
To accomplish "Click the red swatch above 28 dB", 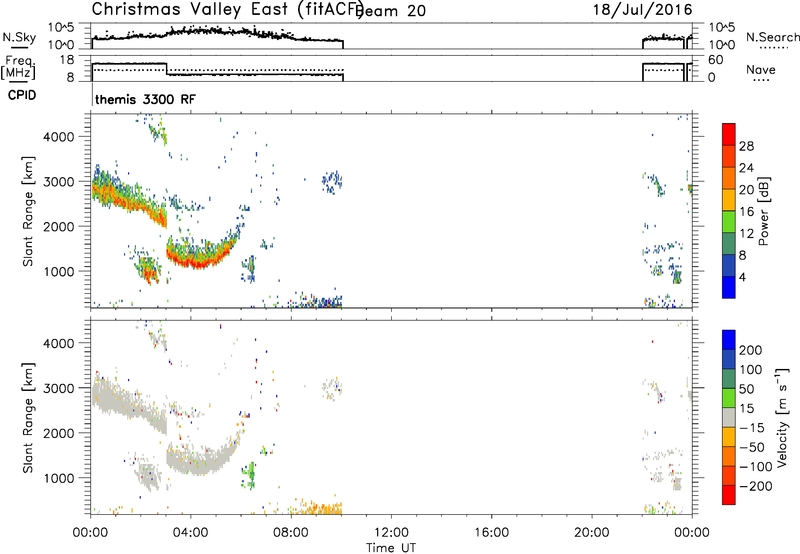I will tap(729, 134).
